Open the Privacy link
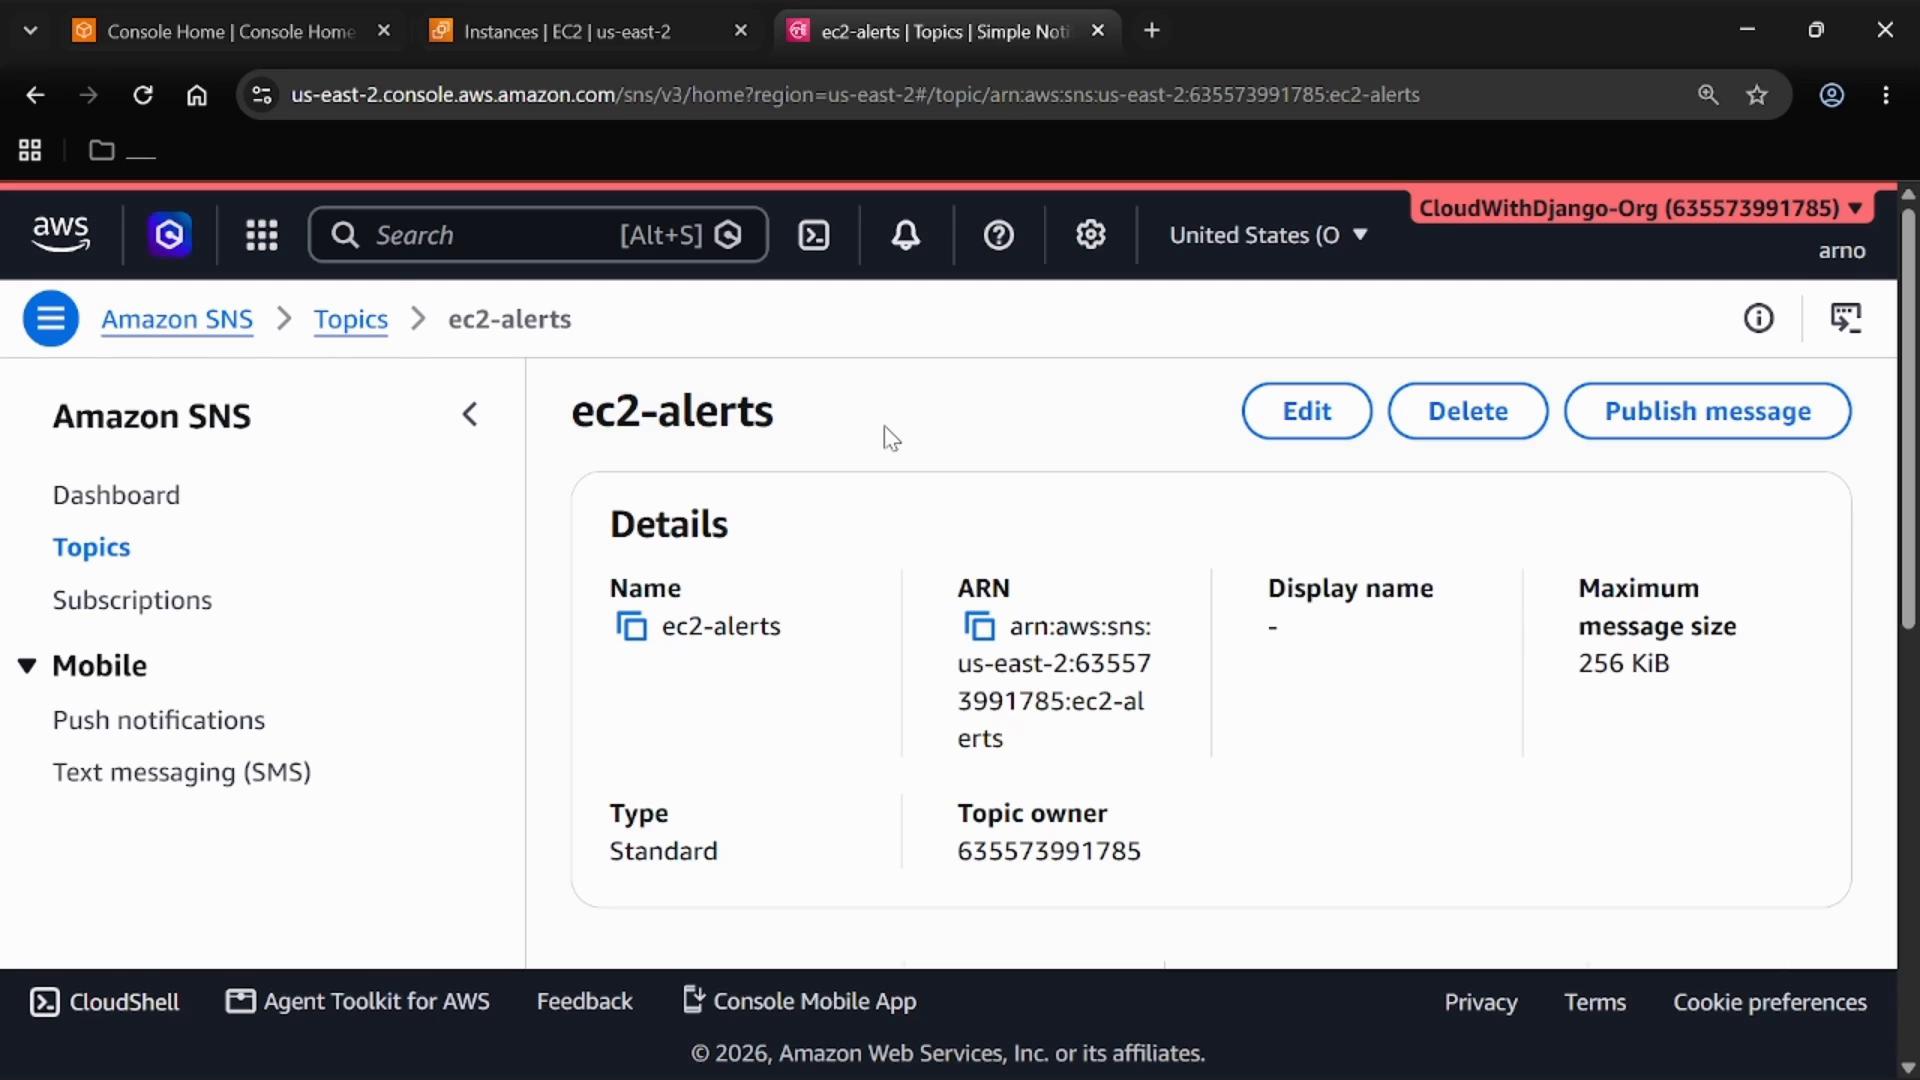Viewport: 1920px width, 1080px height. 1481,1002
